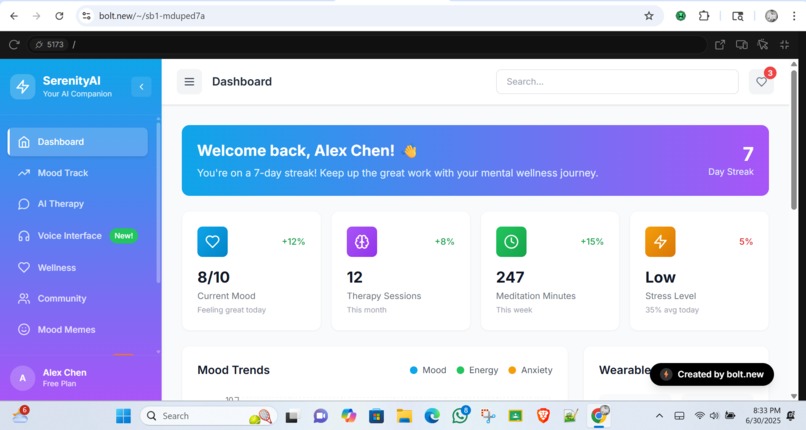Focus the dashboard Search field
The width and height of the screenshot is (806, 430).
pyautogui.click(x=617, y=82)
